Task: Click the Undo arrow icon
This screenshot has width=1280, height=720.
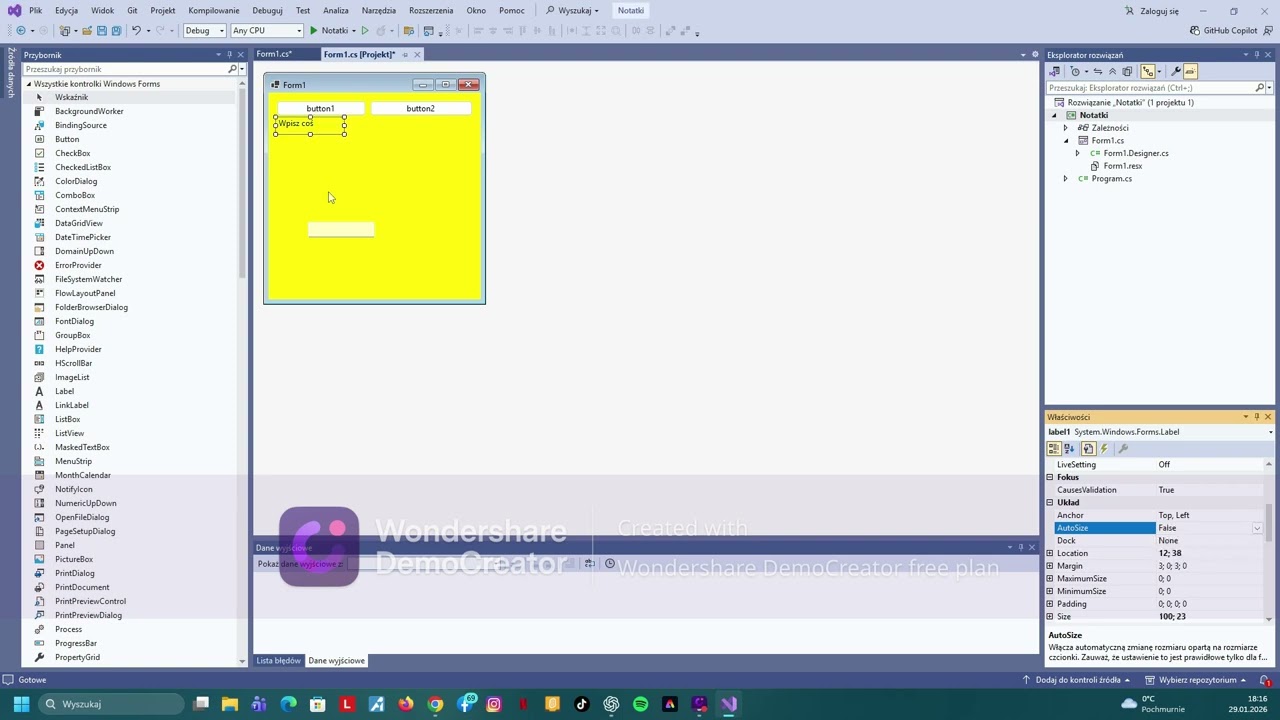Action: [x=136, y=31]
